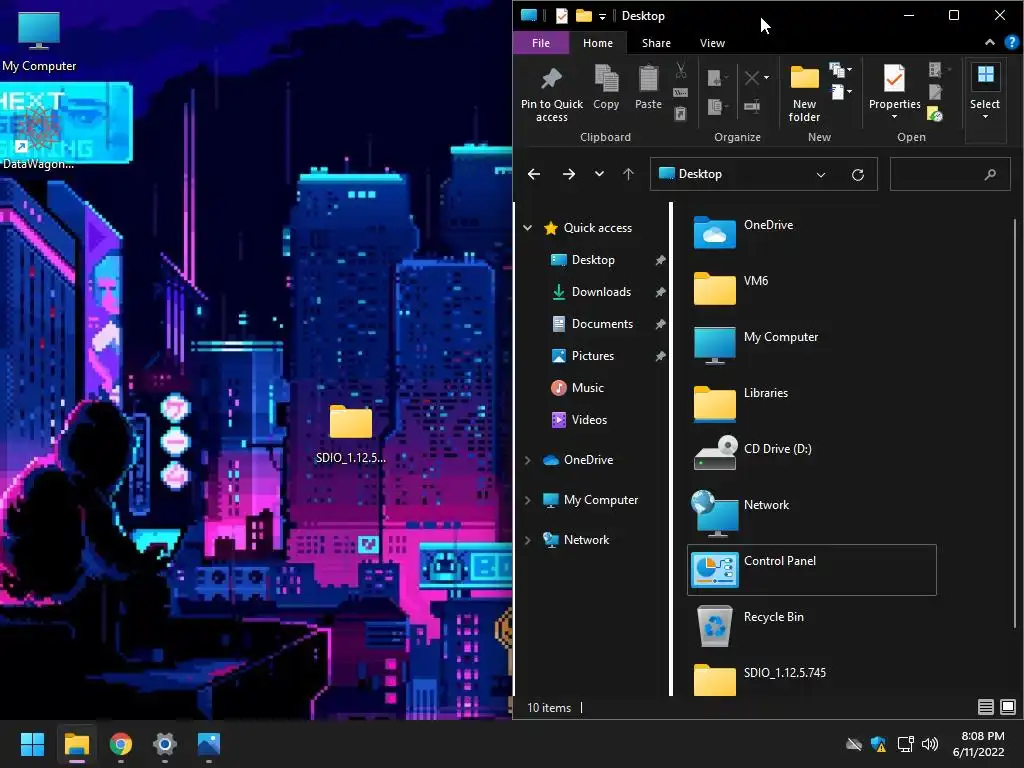
Task: Open the File menu tab
Action: (x=541, y=43)
